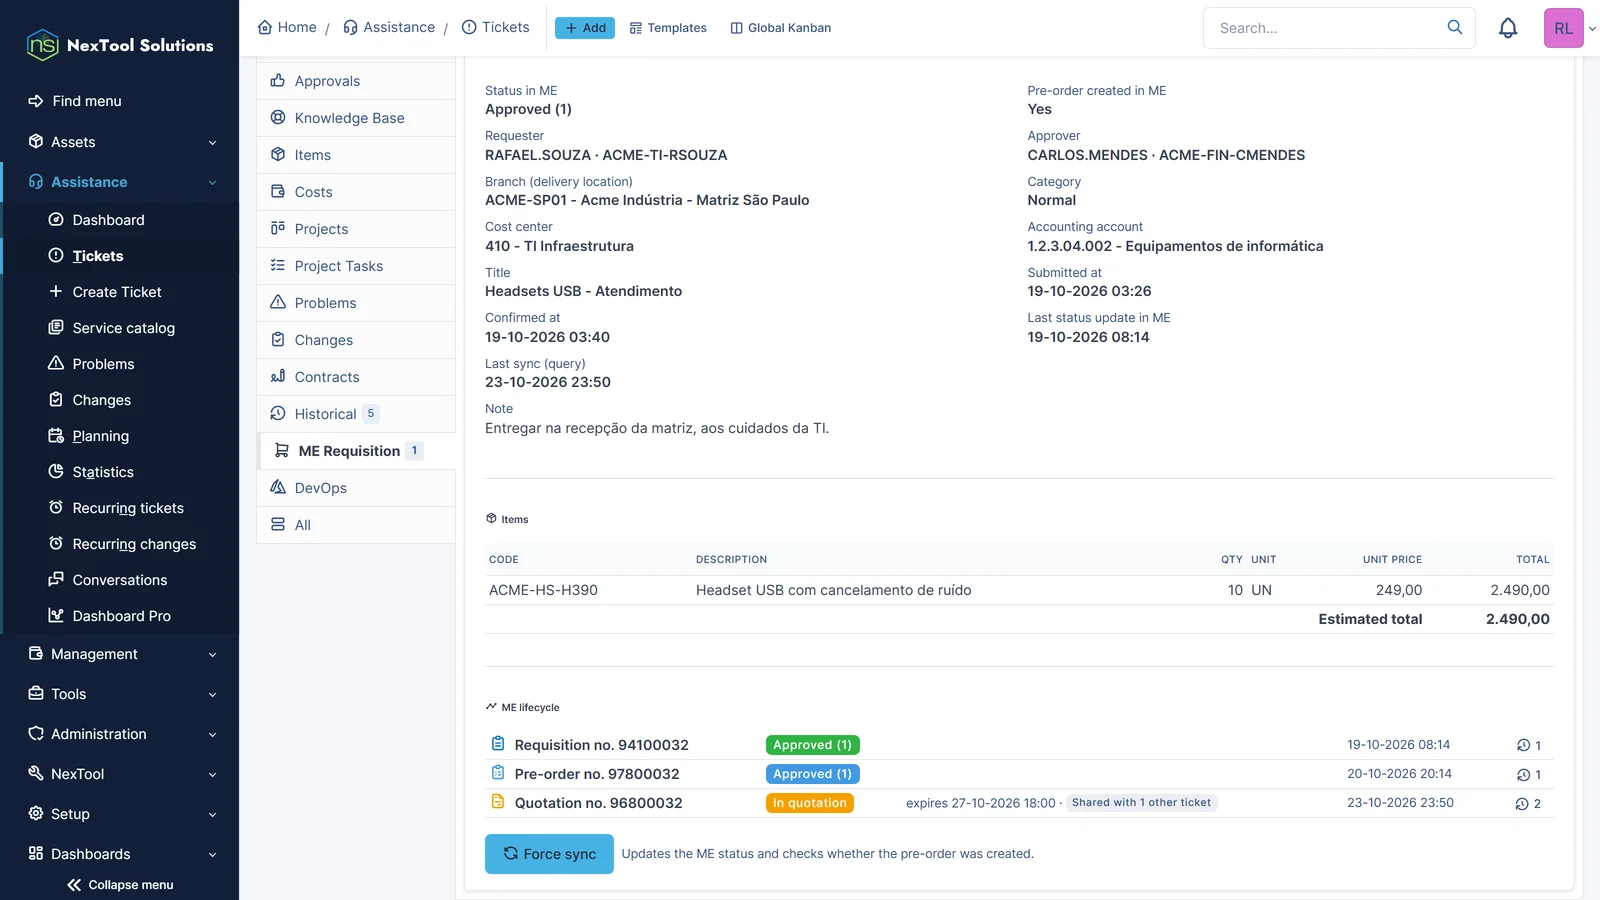Open the Global Kanban view
The height and width of the screenshot is (900, 1600).
[x=781, y=28]
